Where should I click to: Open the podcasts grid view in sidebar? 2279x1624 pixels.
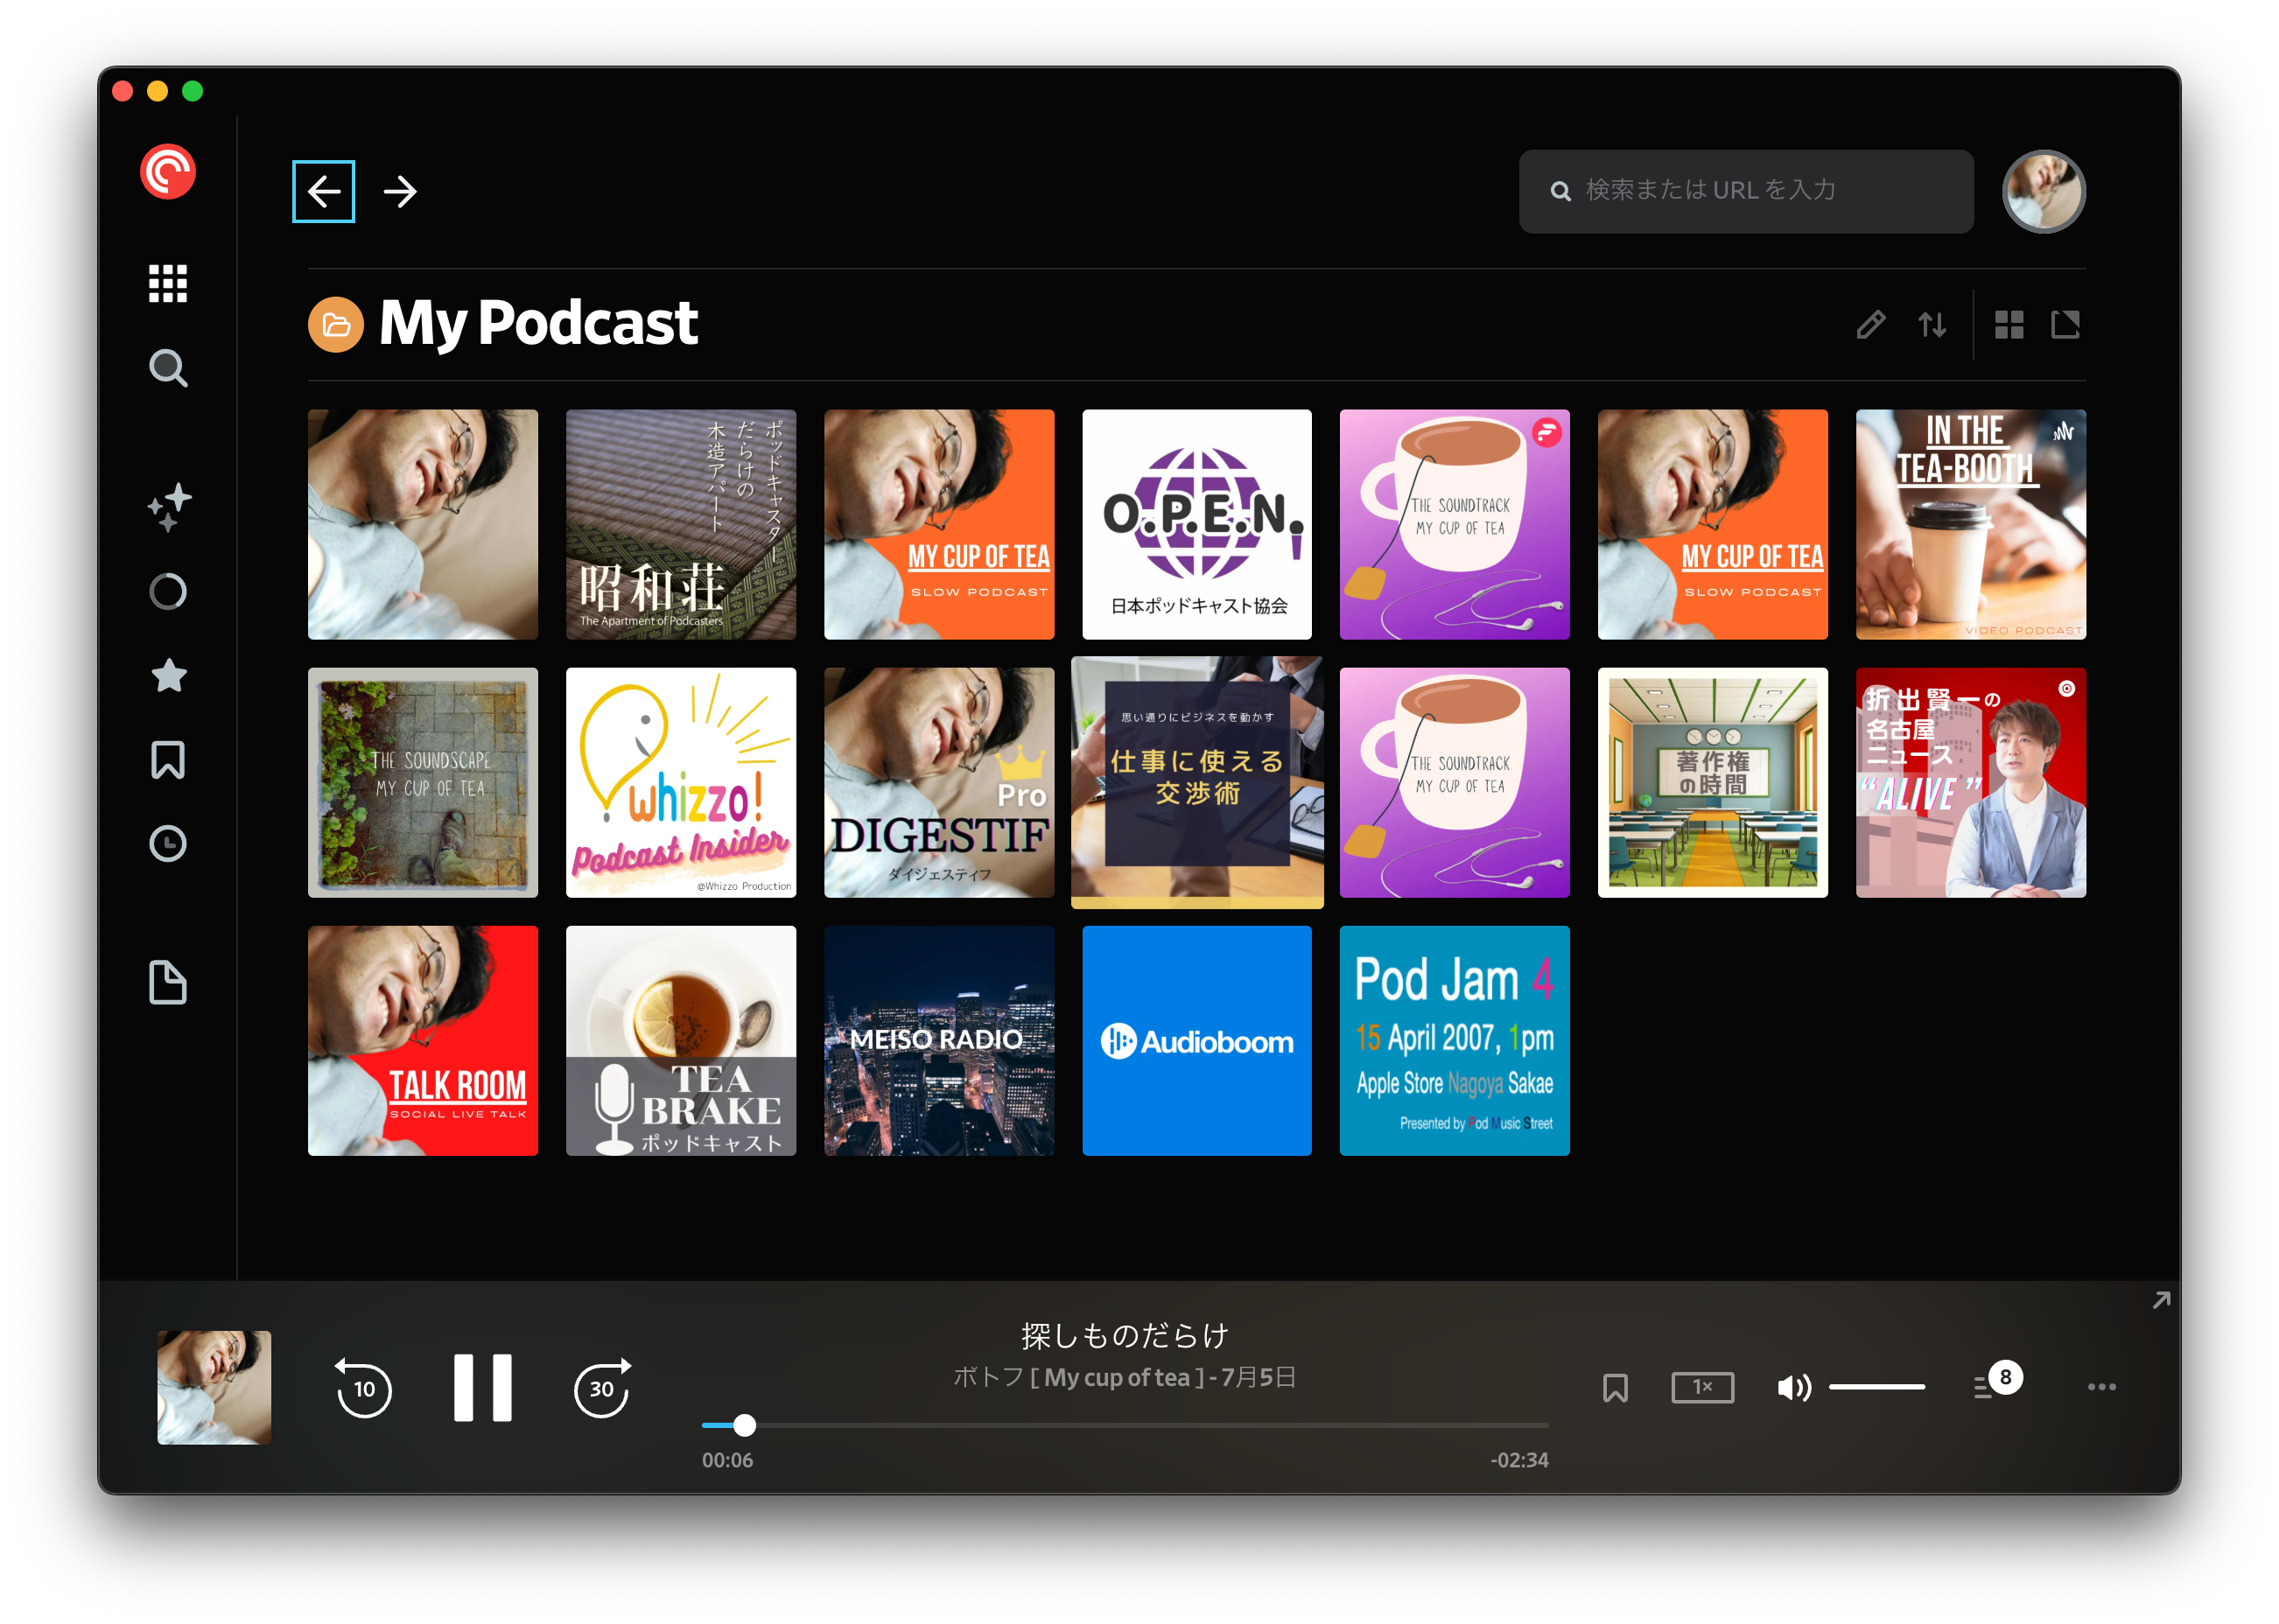pyautogui.click(x=168, y=283)
